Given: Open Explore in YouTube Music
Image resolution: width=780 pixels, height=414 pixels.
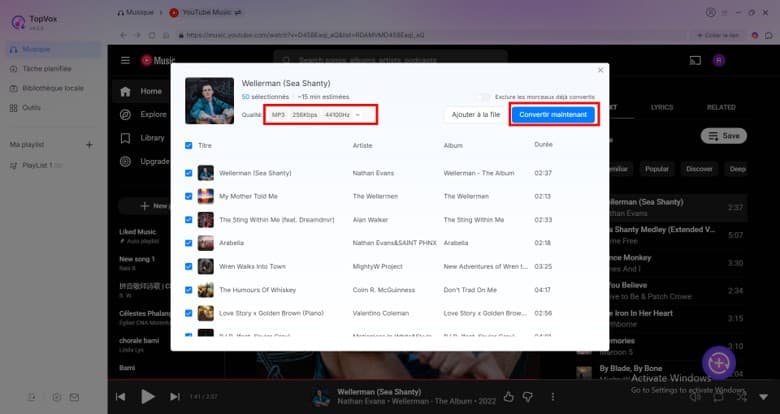Looking at the screenshot, I should (x=143, y=114).
